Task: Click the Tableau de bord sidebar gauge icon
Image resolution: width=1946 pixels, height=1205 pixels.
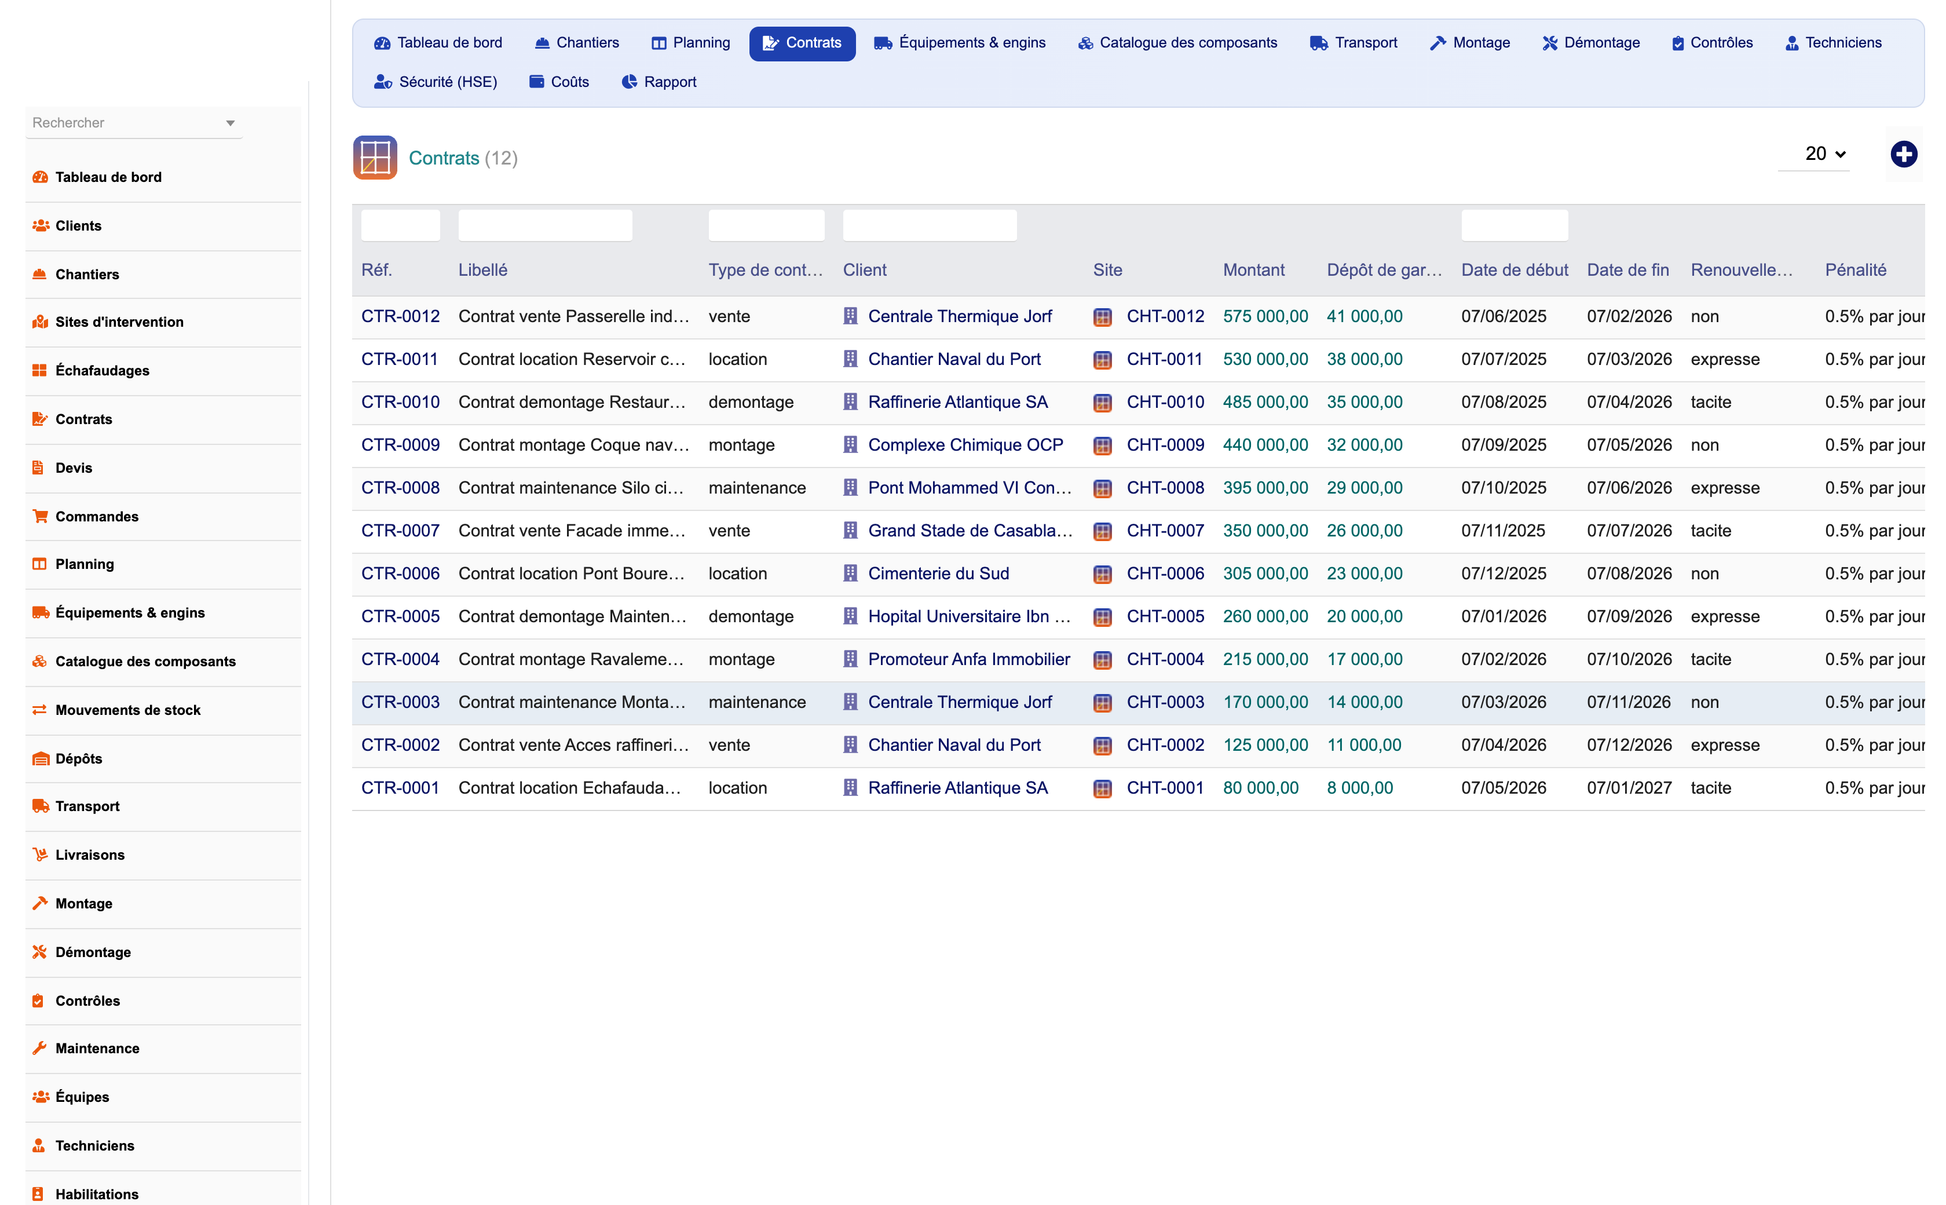Action: tap(40, 177)
